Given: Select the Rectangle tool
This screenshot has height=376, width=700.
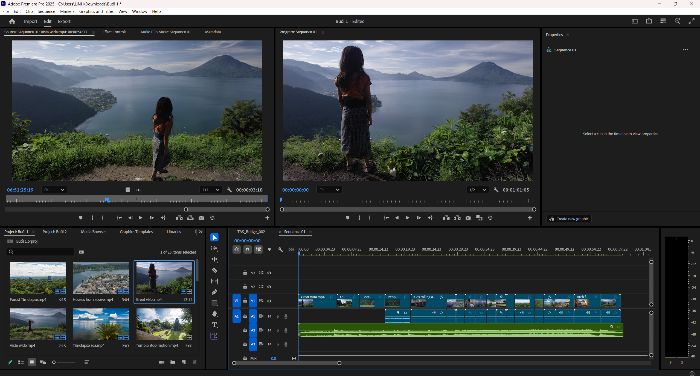Looking at the screenshot, I should click(214, 303).
